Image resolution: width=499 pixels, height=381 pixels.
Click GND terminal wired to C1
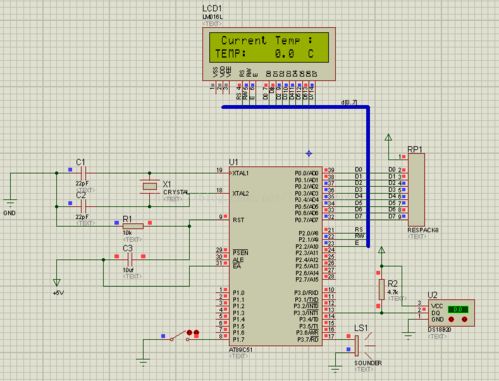10,203
